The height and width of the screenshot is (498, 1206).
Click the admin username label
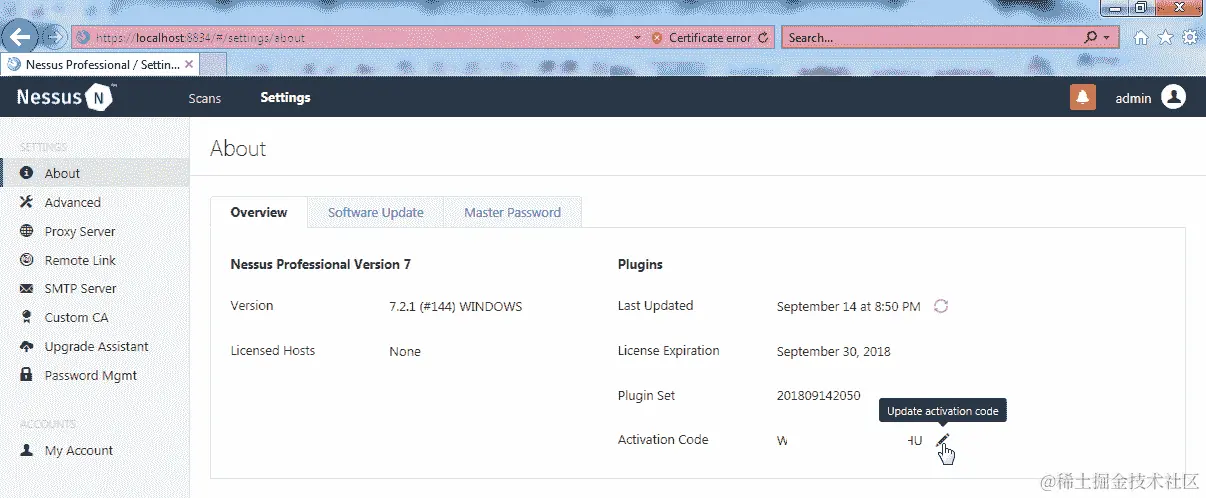pyautogui.click(x=1133, y=98)
